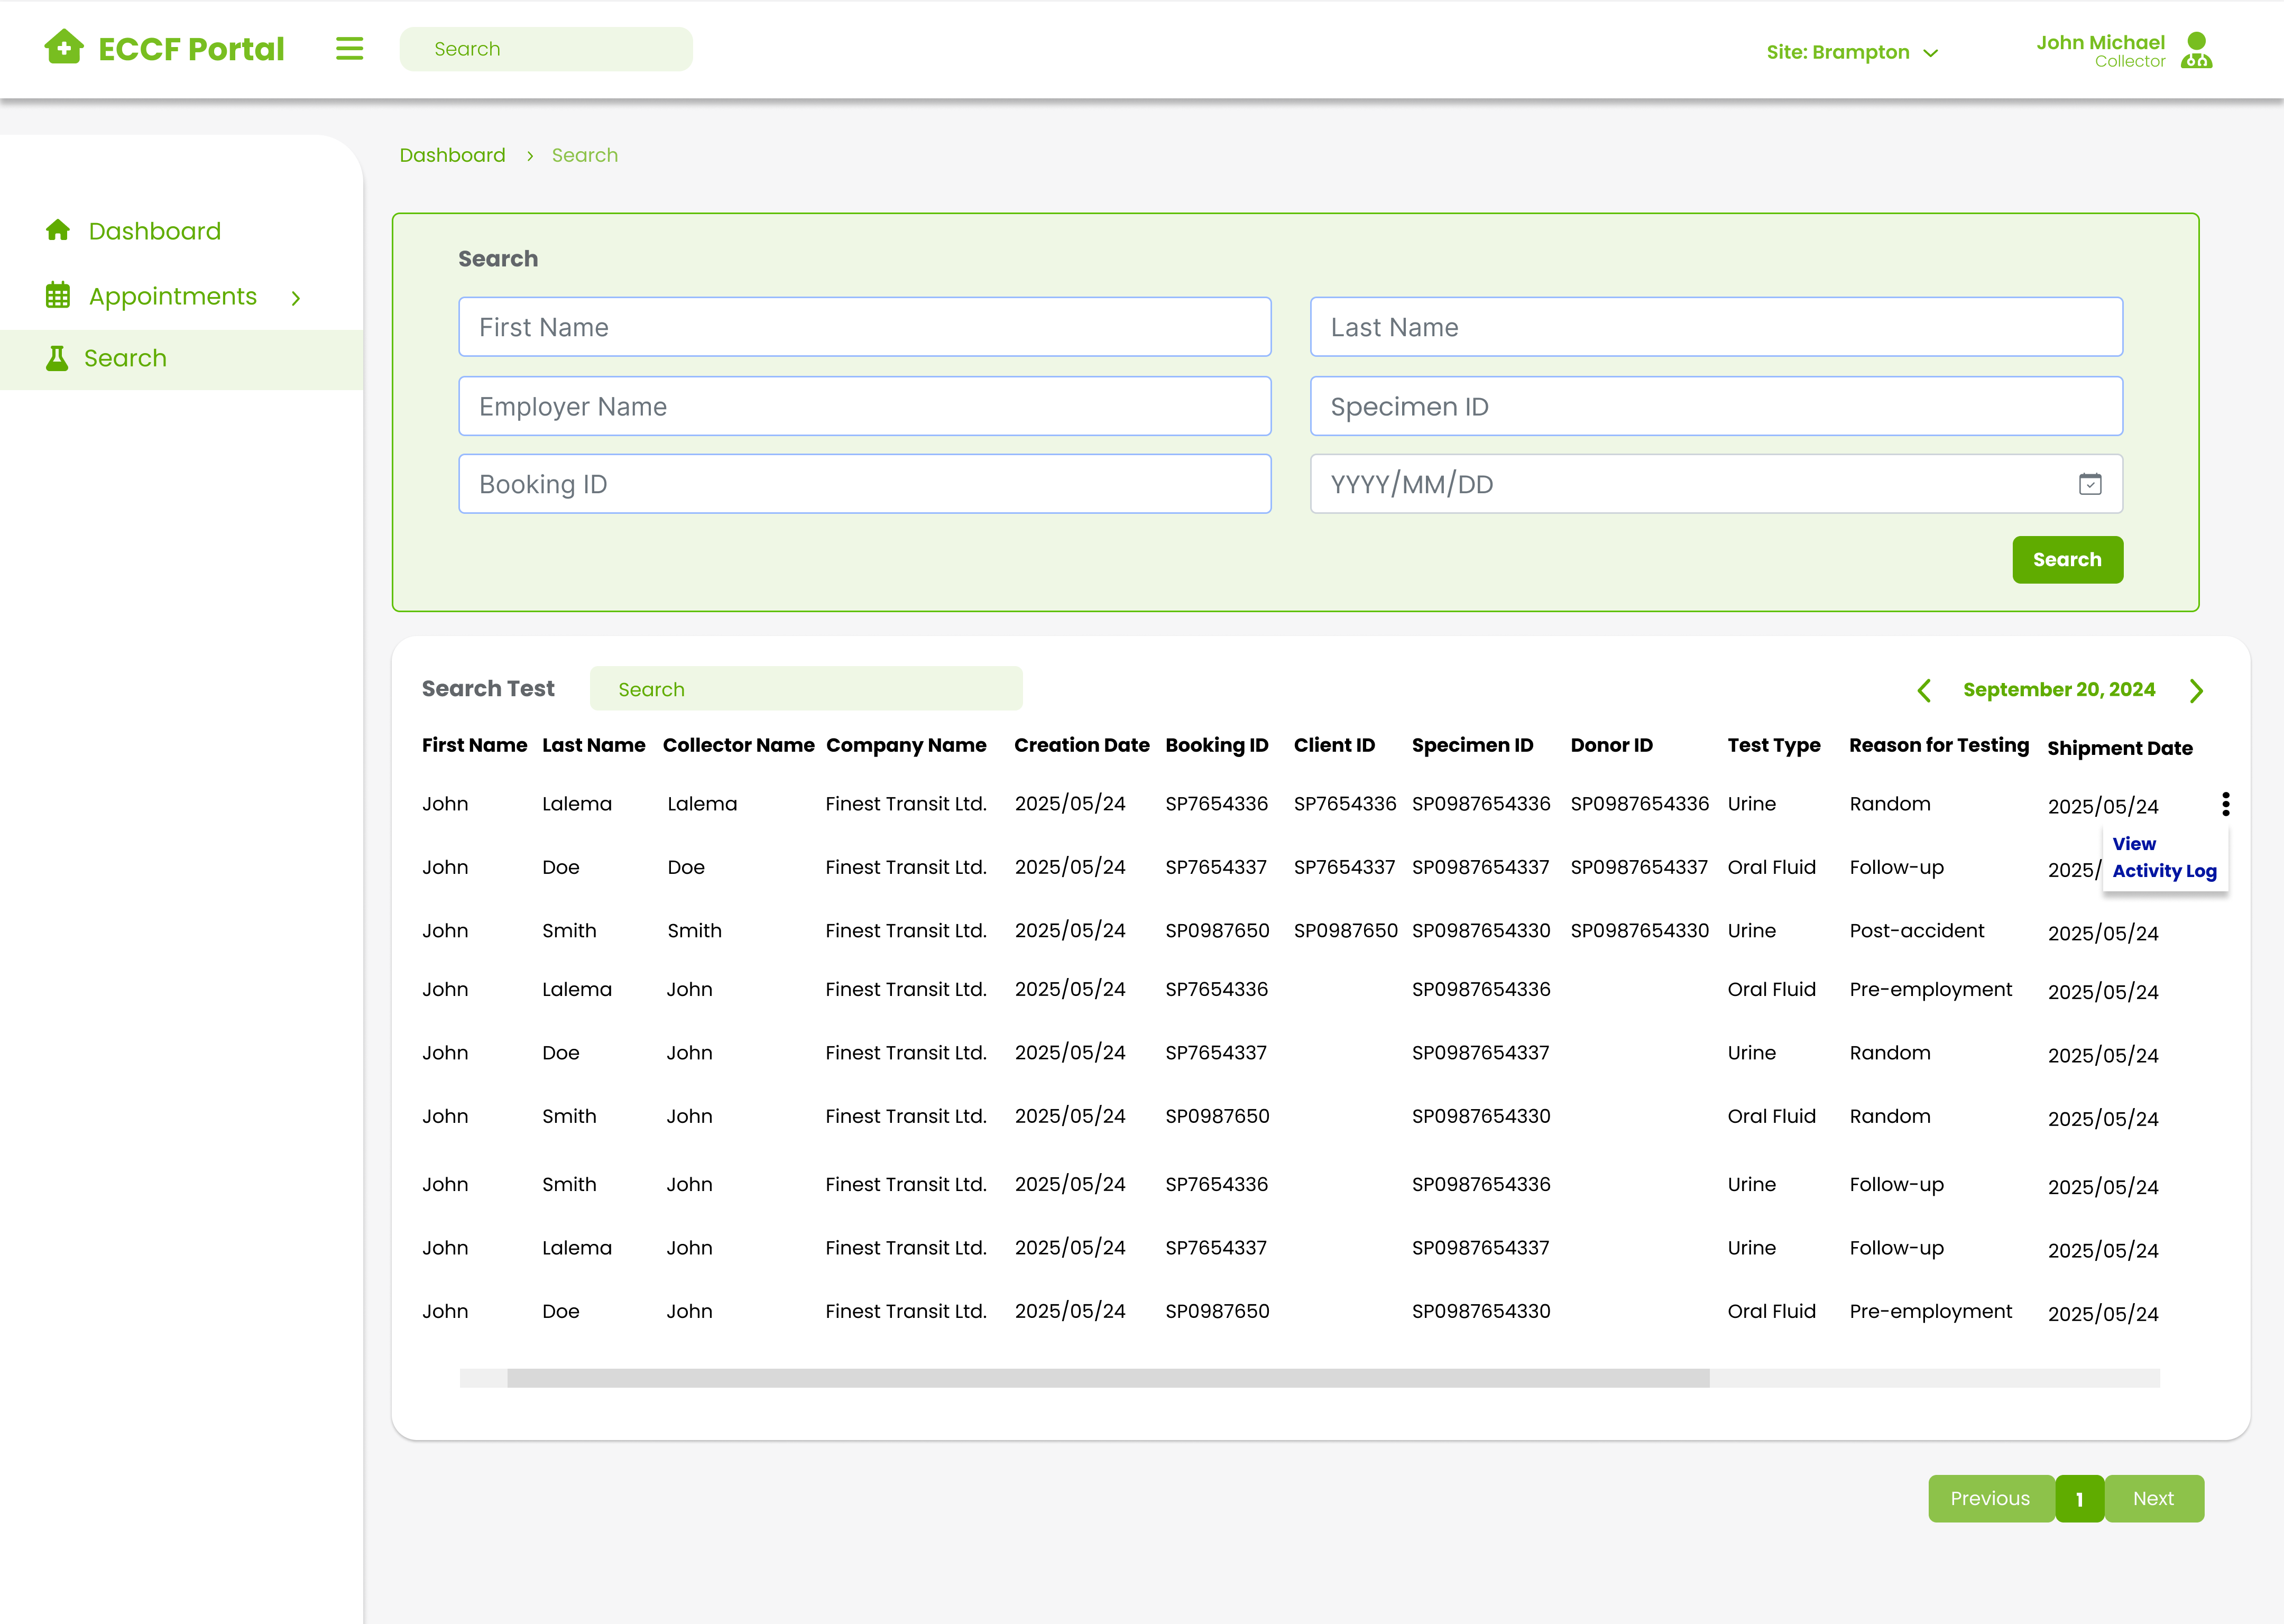Click the Collector Name column header

point(738,746)
